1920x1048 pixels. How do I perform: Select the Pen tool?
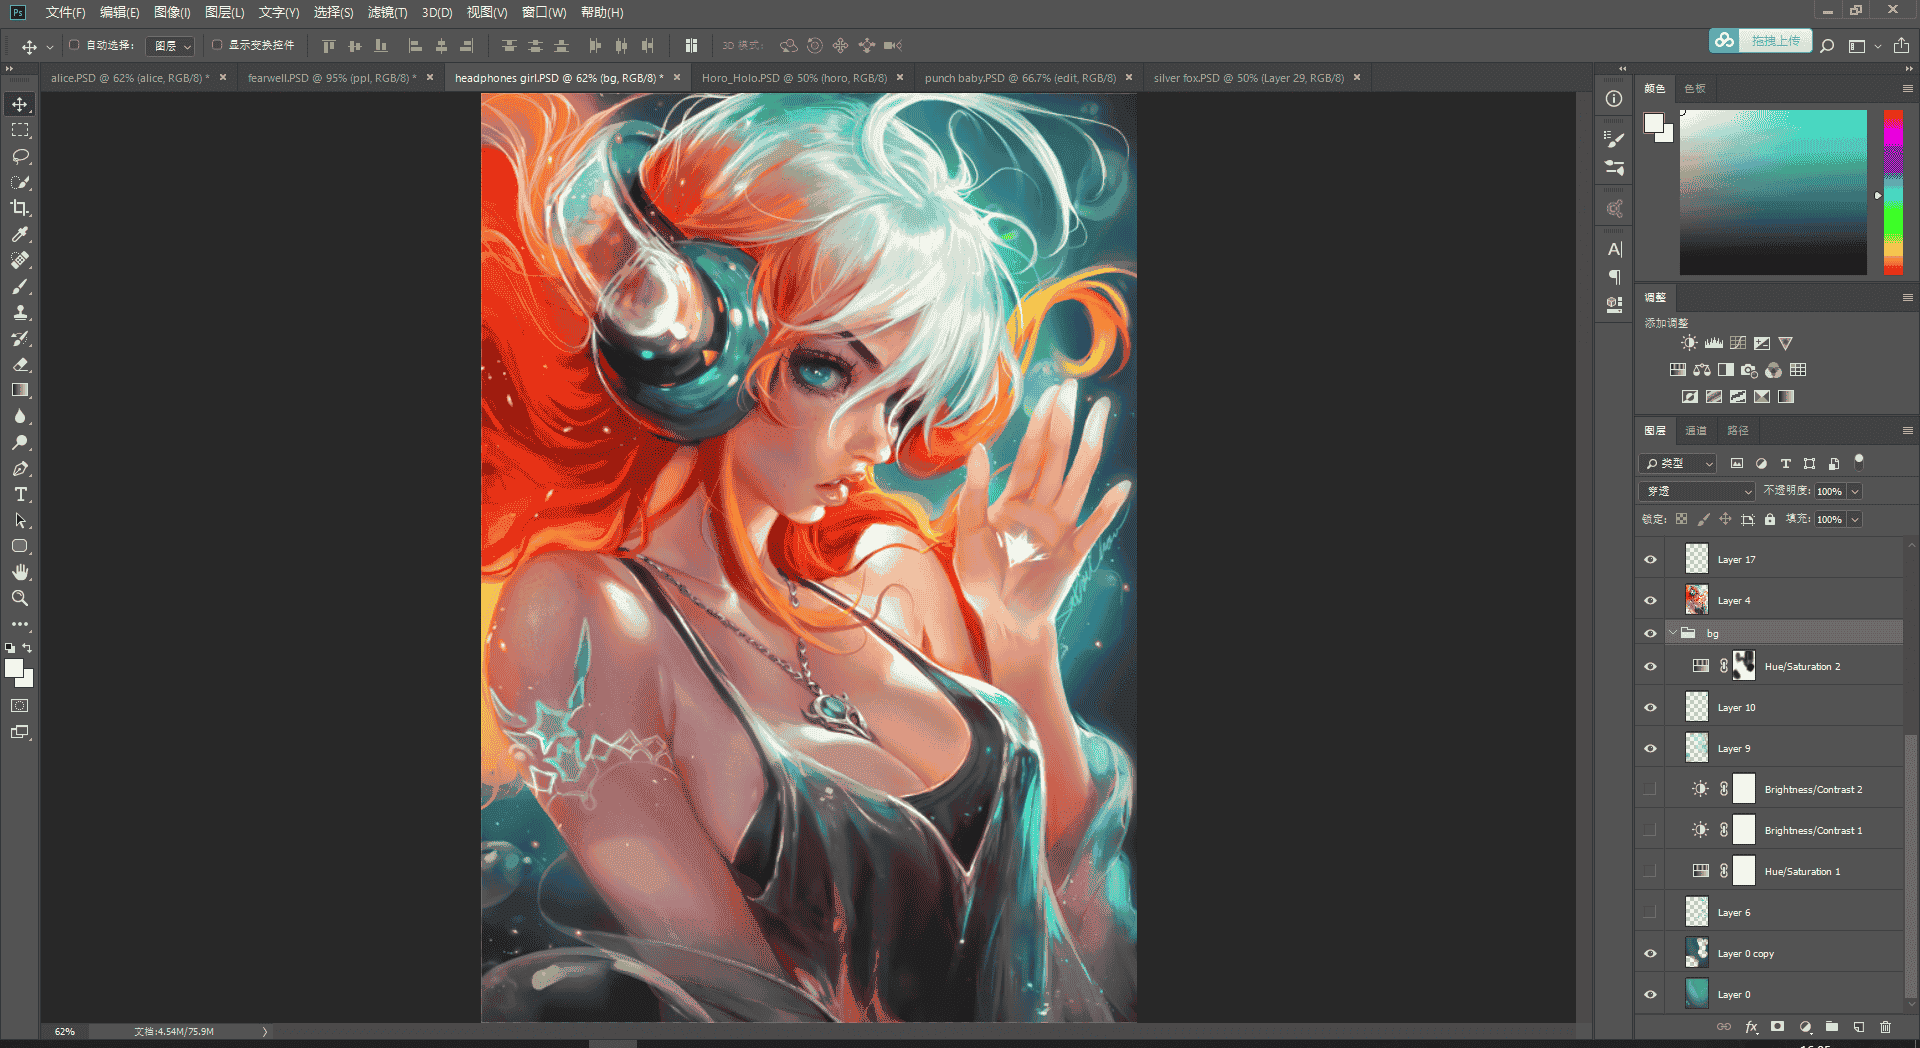coord(20,468)
